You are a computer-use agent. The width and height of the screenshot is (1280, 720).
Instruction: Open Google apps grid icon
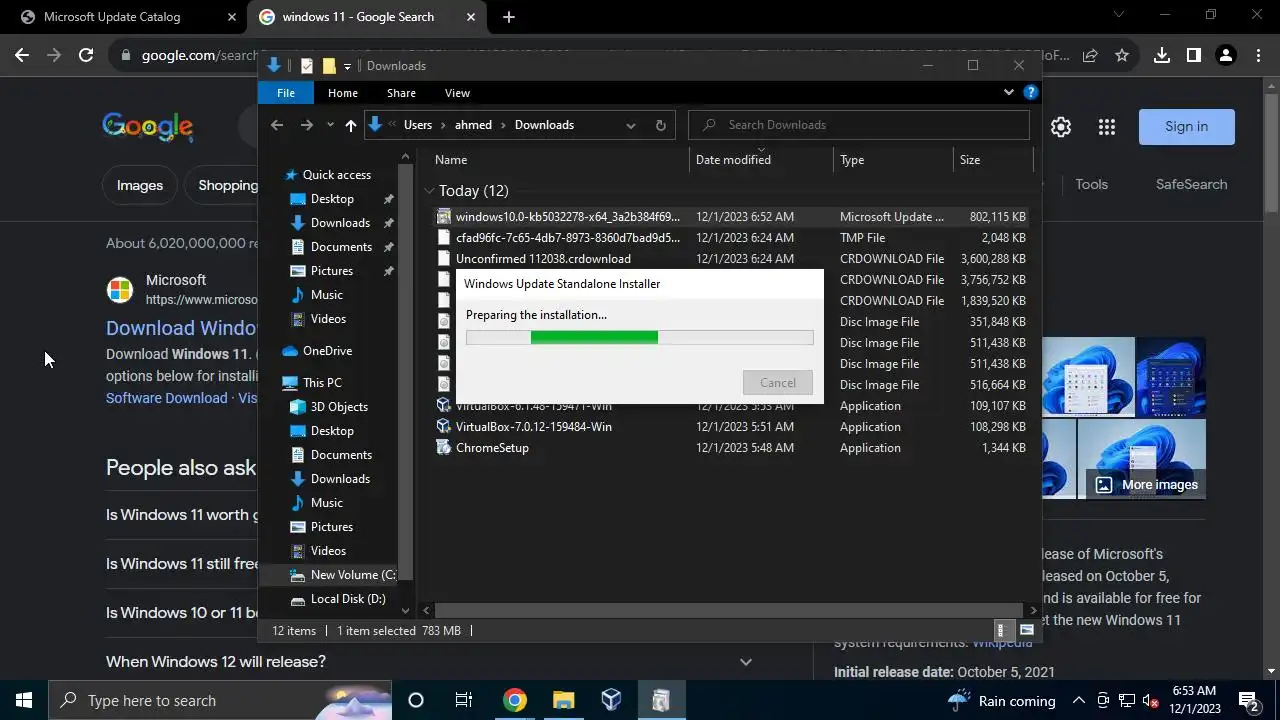(1106, 127)
